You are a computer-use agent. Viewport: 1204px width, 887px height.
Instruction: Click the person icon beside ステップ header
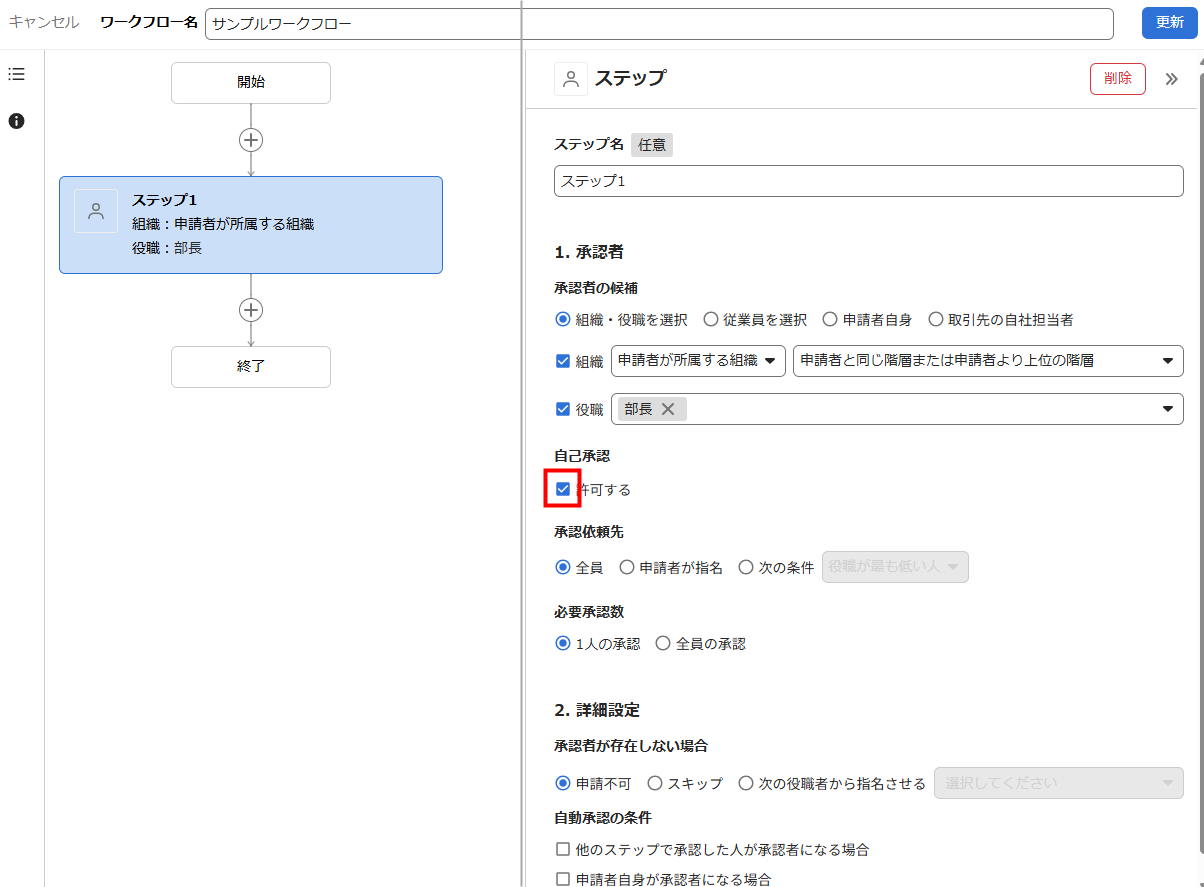coord(571,79)
